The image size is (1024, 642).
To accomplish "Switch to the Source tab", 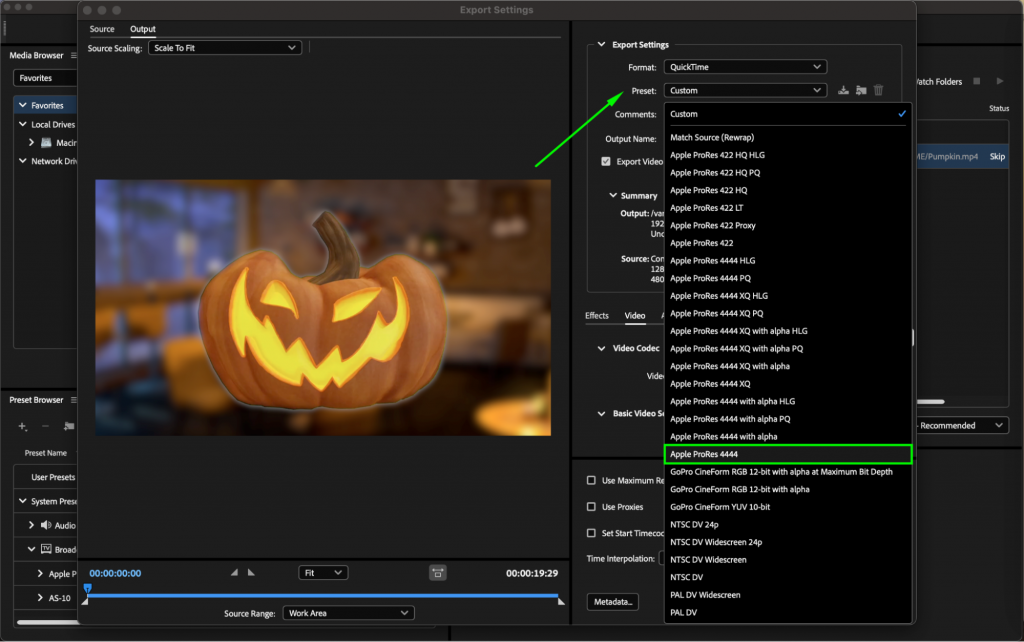I will click(x=101, y=29).
